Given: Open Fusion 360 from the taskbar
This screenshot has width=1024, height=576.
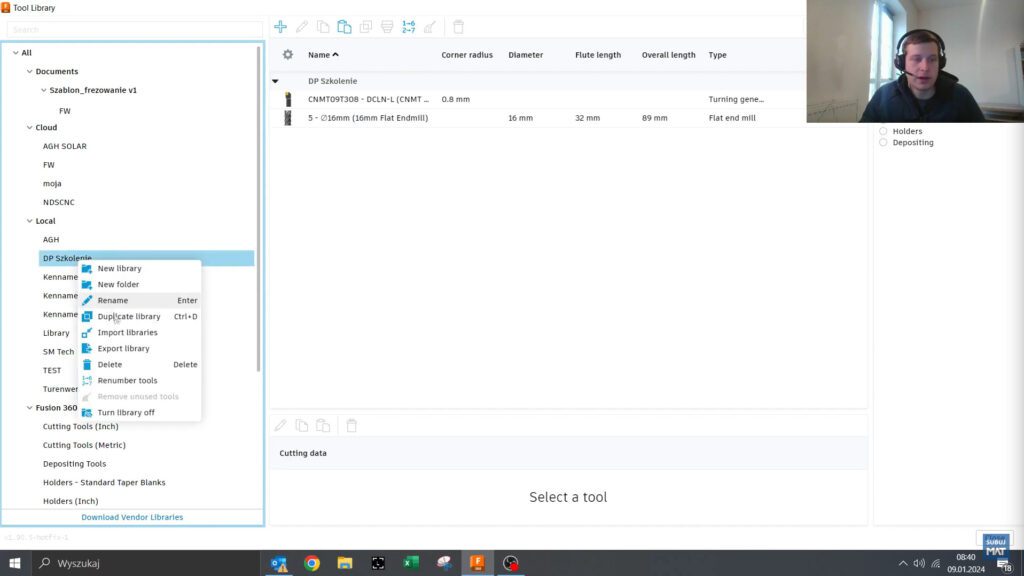Looking at the screenshot, I should tap(477, 563).
